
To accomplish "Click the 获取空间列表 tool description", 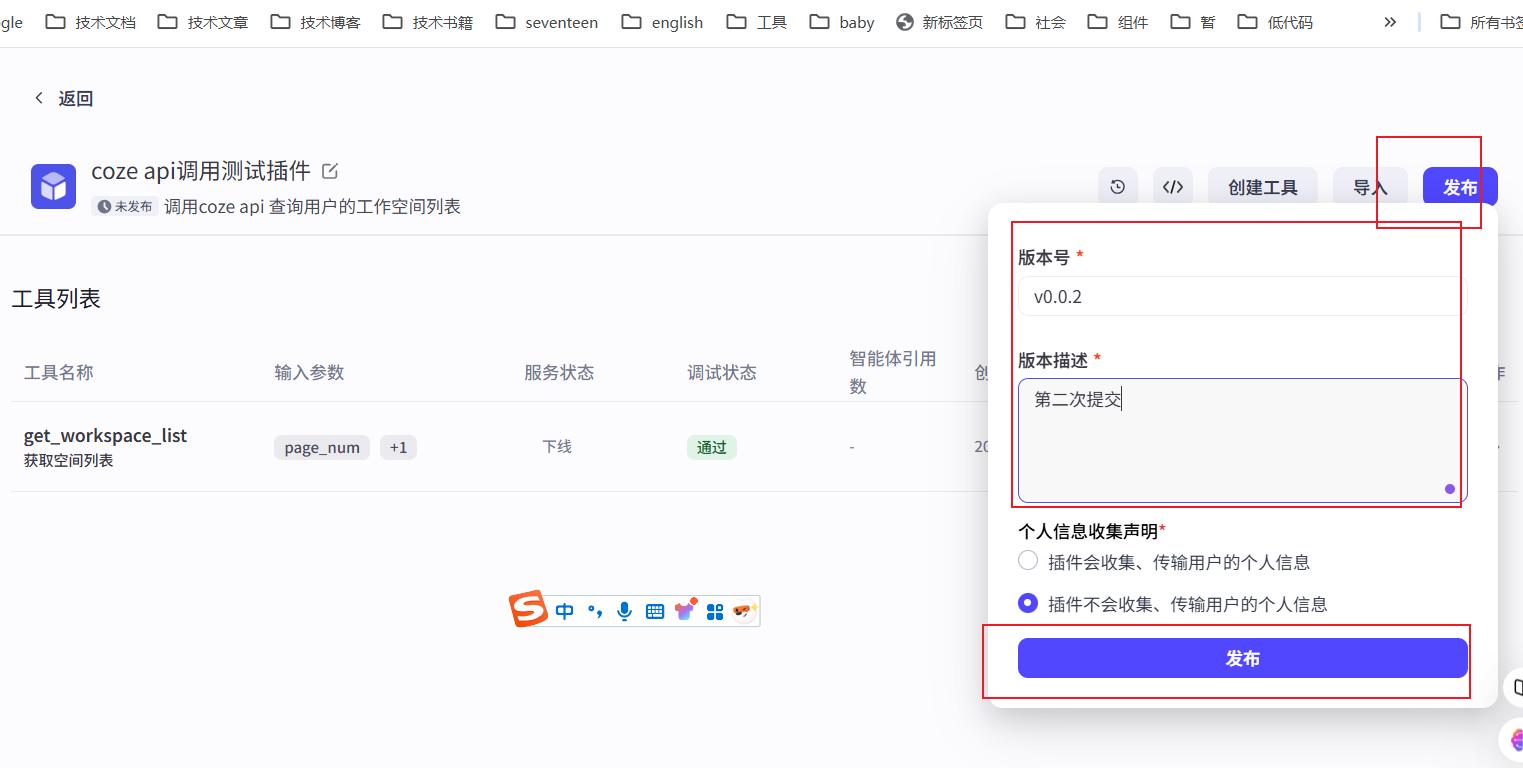I will click(69, 461).
